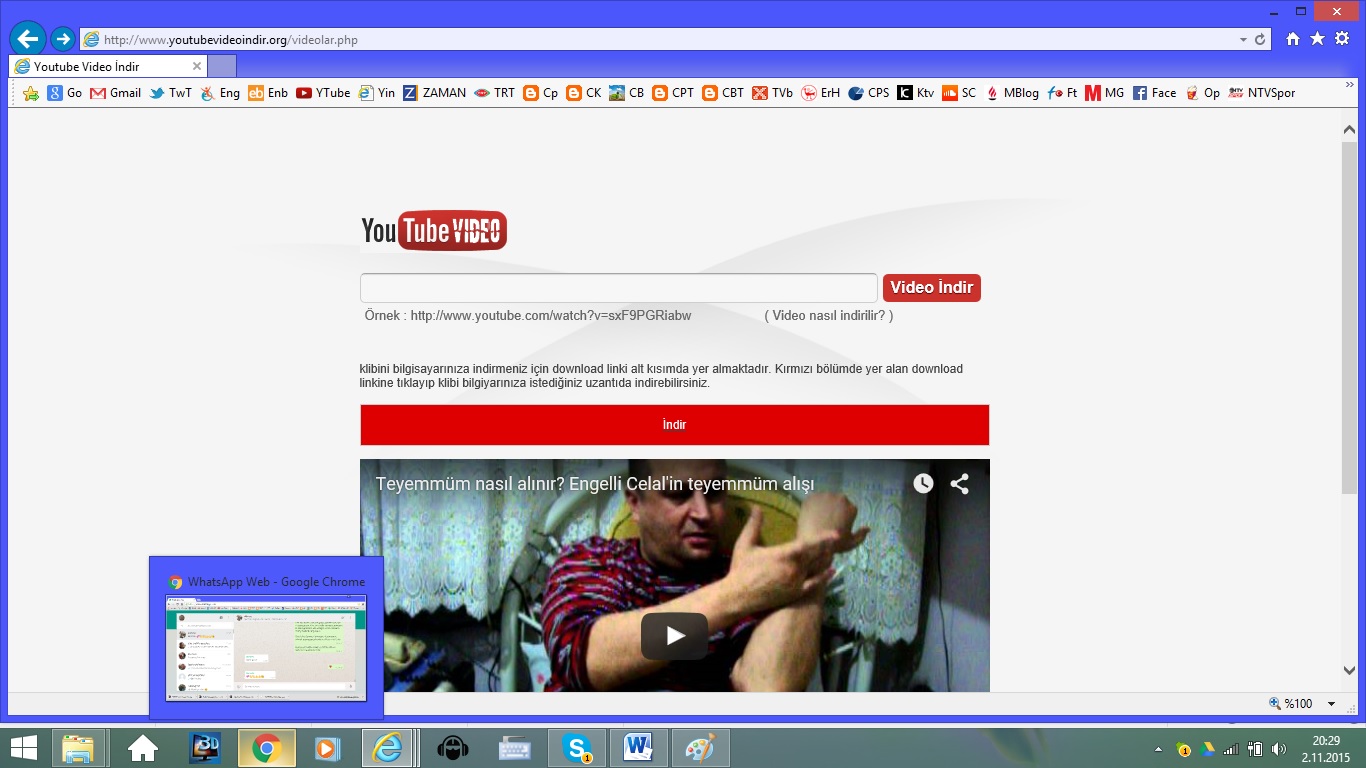Open the SC SoundCloud bookmark
Viewport: 1366px width, 768px height.
pyautogui.click(x=959, y=93)
